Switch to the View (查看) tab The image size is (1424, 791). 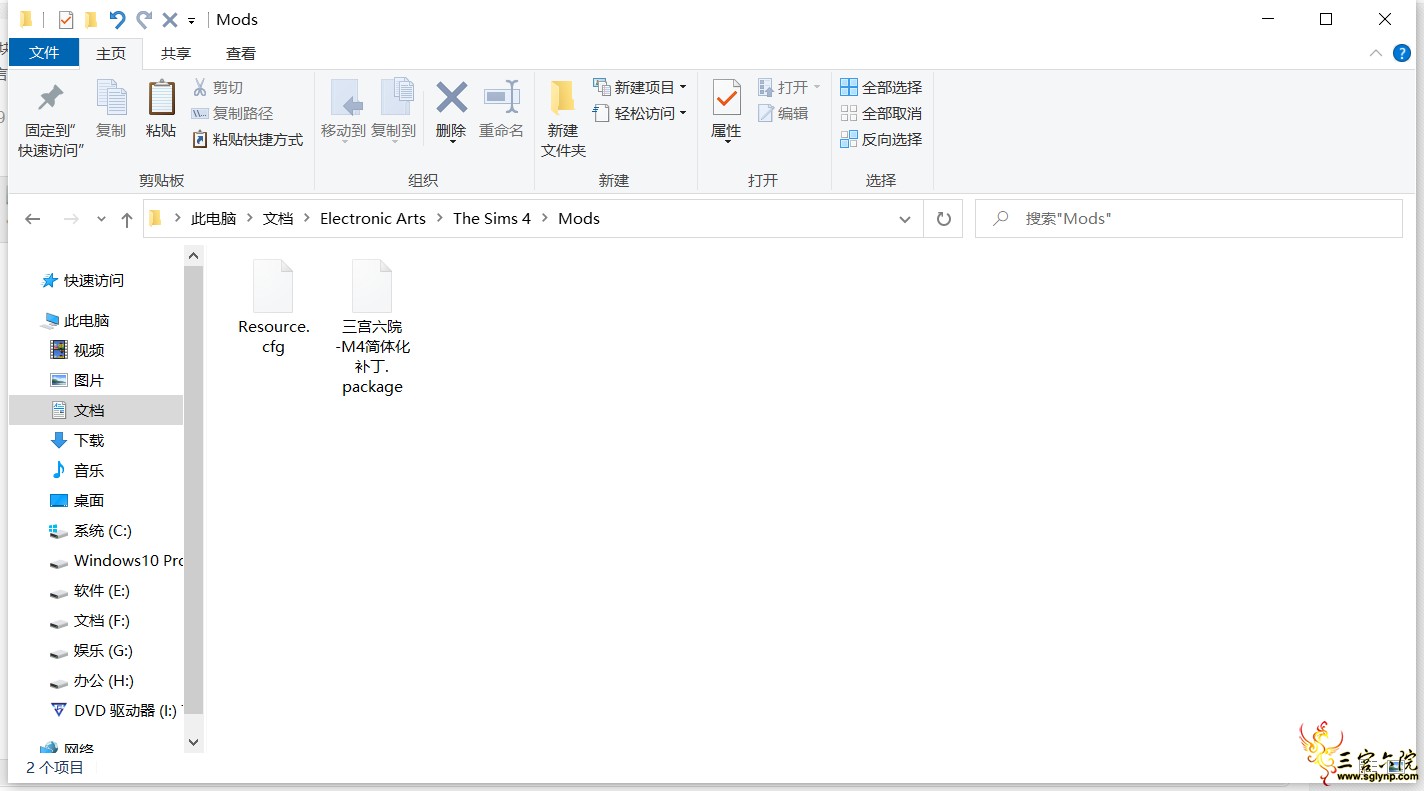coord(240,54)
